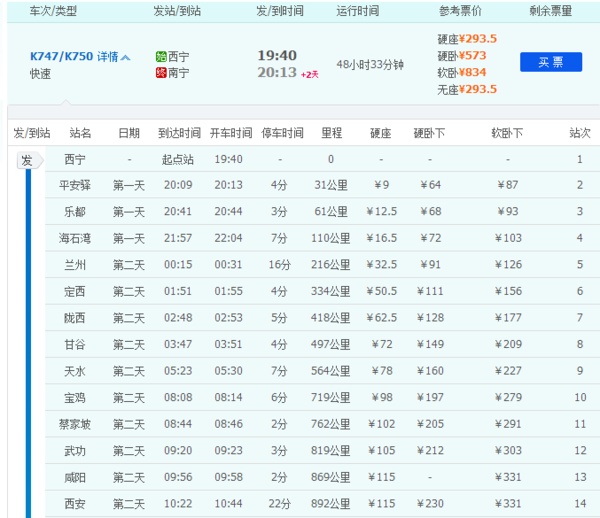Image resolution: width=600 pixels, height=518 pixels.
Task: Select the 软卧 ¥834 price
Action: click(461, 72)
